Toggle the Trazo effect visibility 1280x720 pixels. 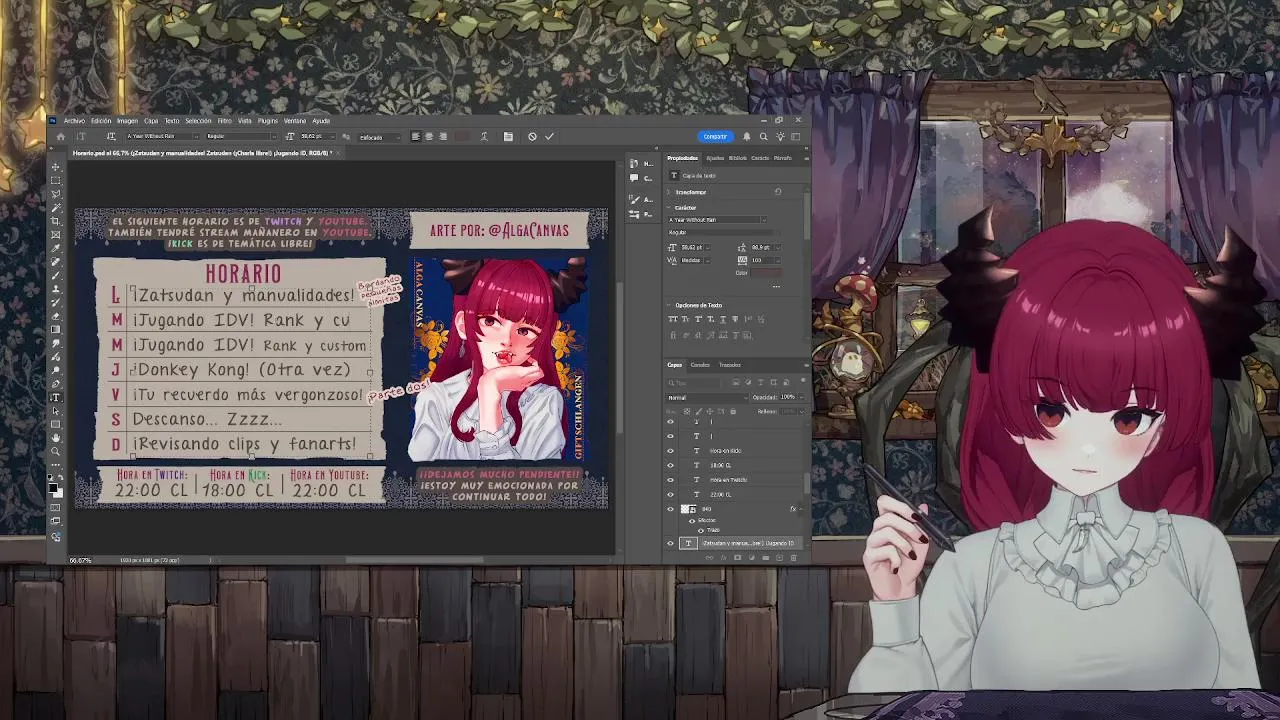point(700,530)
